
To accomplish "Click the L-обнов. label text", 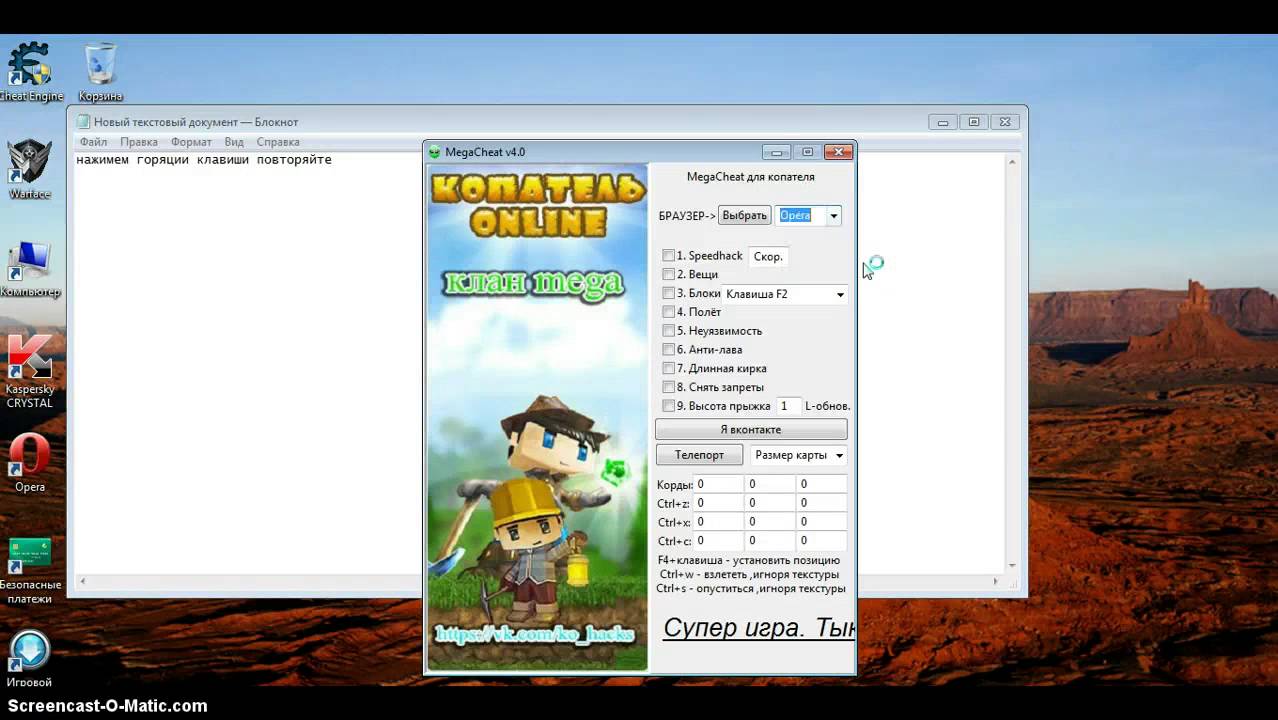I will coord(828,406).
